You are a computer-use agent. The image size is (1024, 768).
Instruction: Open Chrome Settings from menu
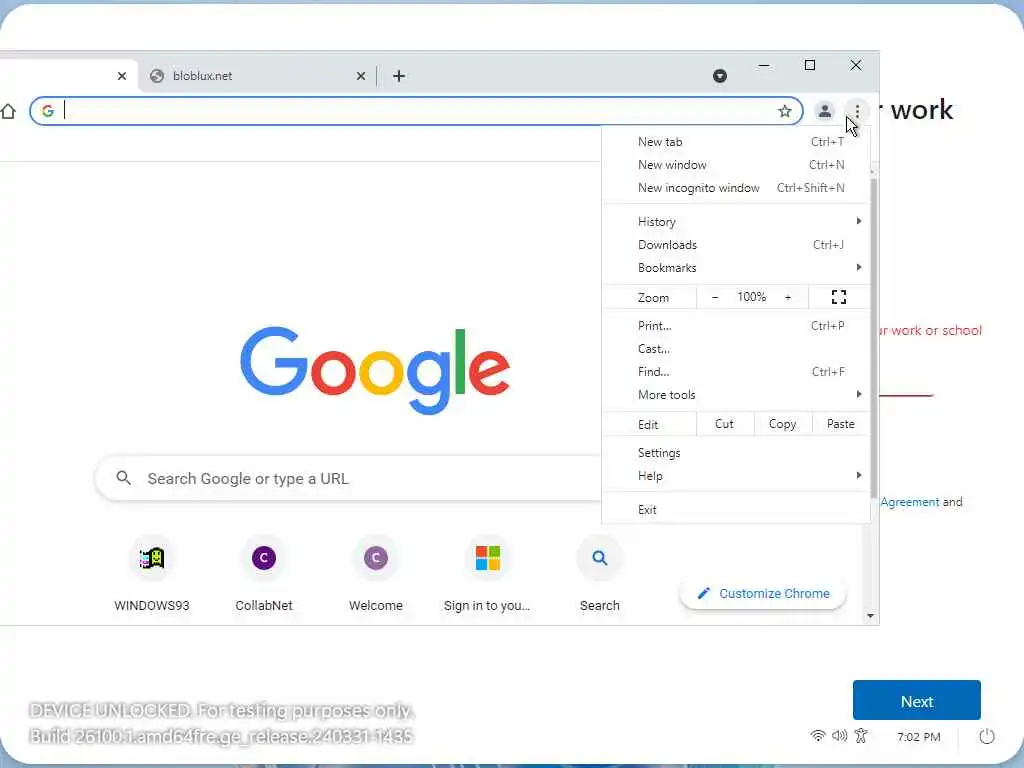point(736,453)
